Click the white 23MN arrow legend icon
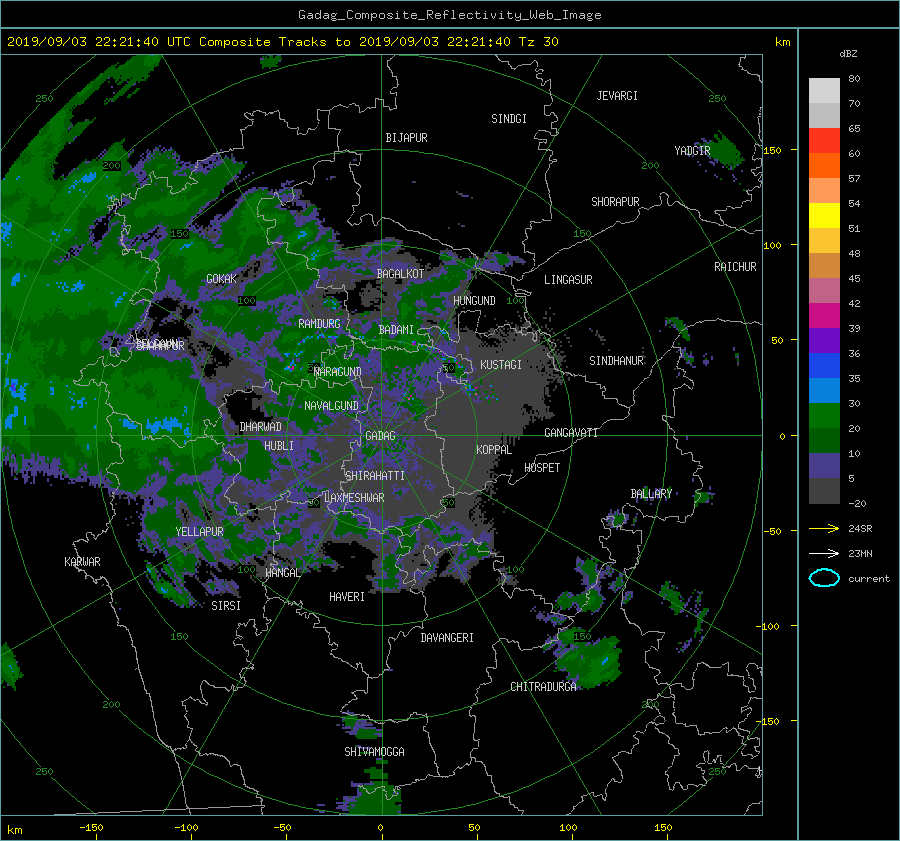The image size is (900, 841). 824,553
